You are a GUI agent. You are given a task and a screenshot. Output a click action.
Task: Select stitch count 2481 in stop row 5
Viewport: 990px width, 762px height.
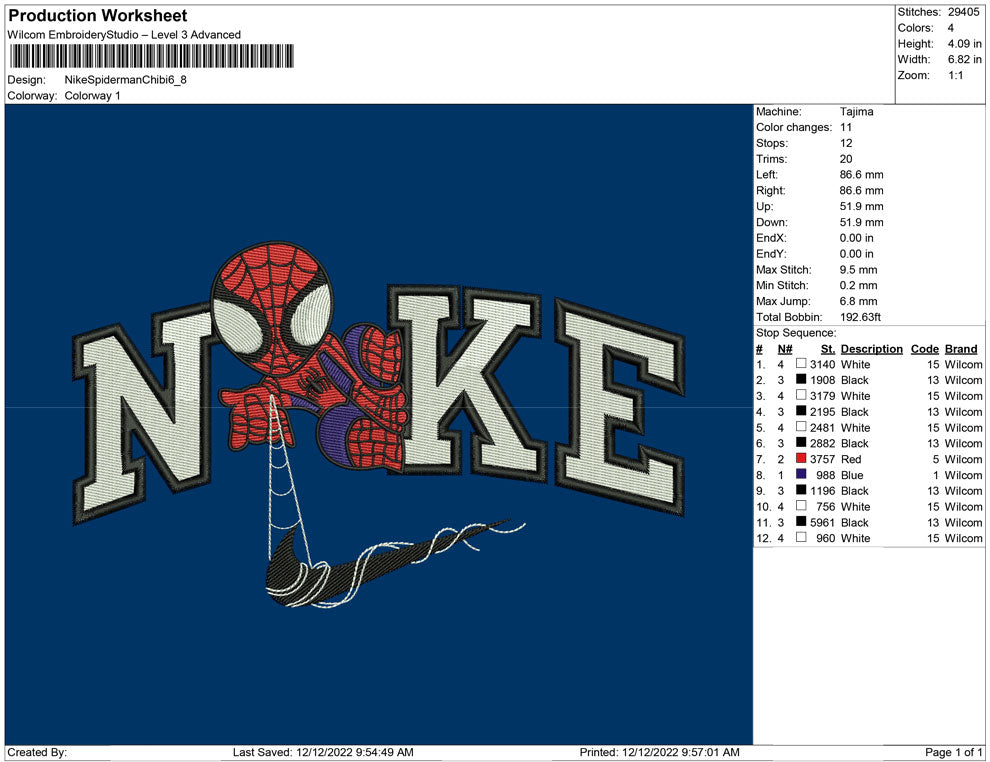[x=823, y=427]
